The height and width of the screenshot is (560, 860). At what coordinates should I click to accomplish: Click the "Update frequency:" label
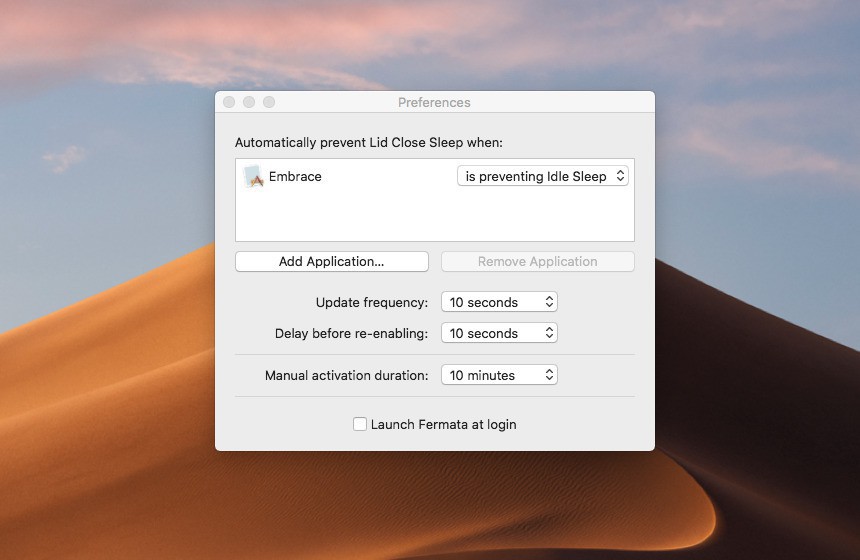coord(372,303)
